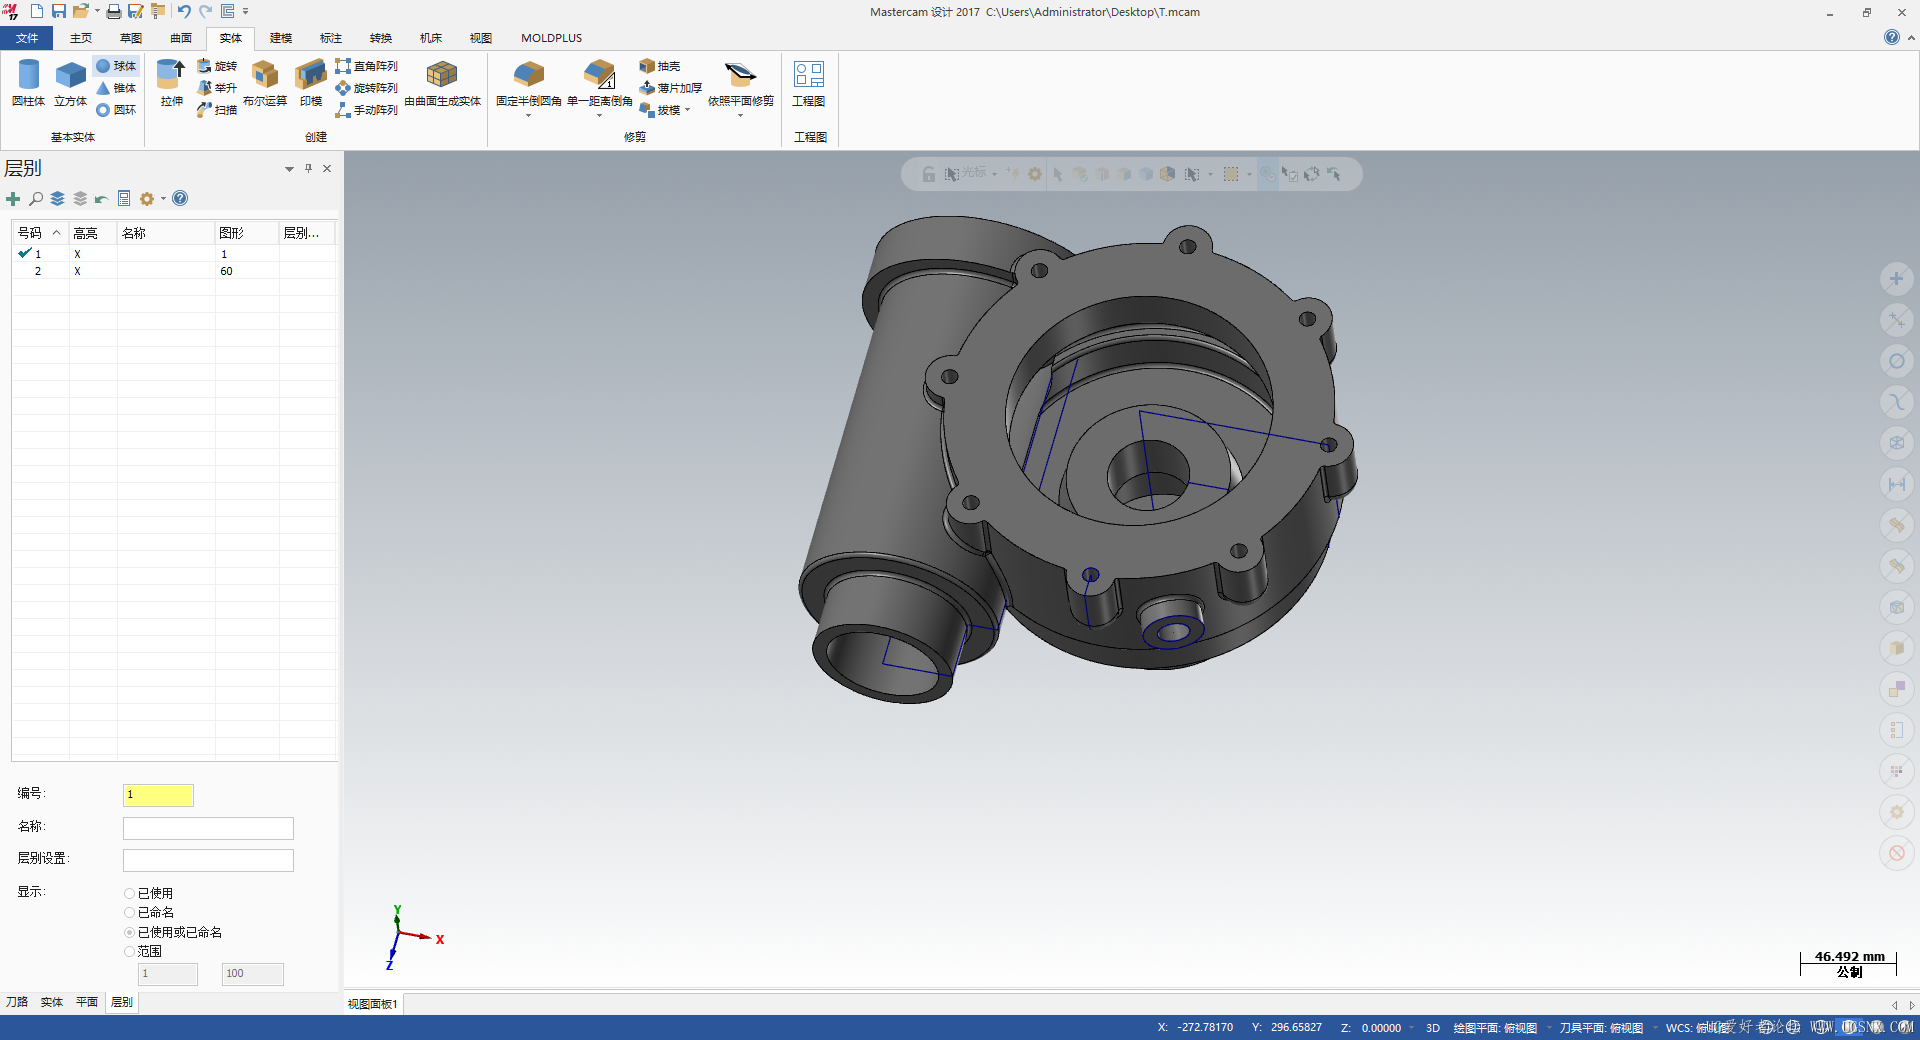Viewport: 1920px width, 1040px height.
Task: Open the 工程图 drawing layout tool
Action: point(808,82)
